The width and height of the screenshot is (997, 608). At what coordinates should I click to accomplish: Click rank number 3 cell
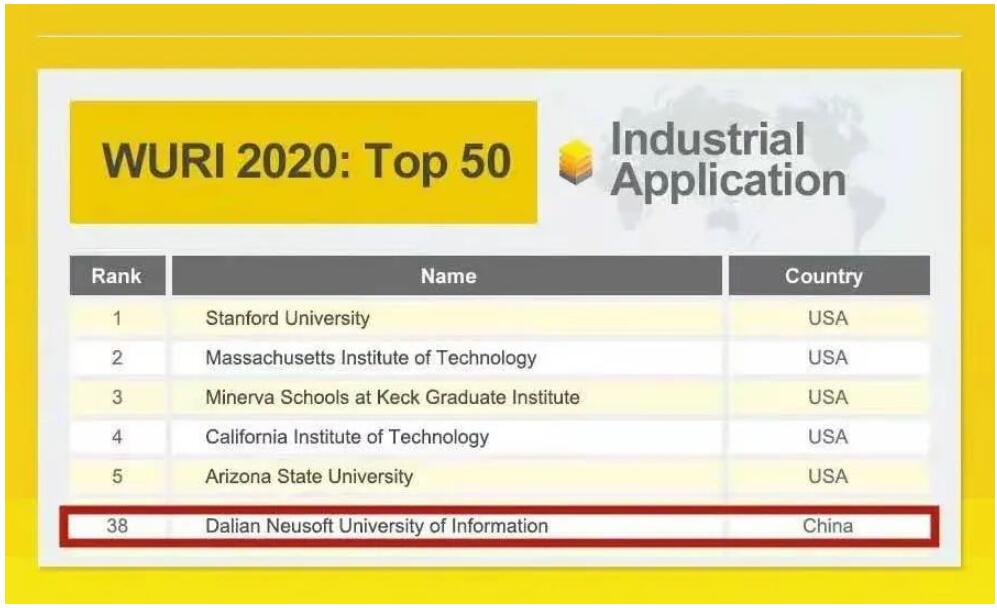click(117, 397)
